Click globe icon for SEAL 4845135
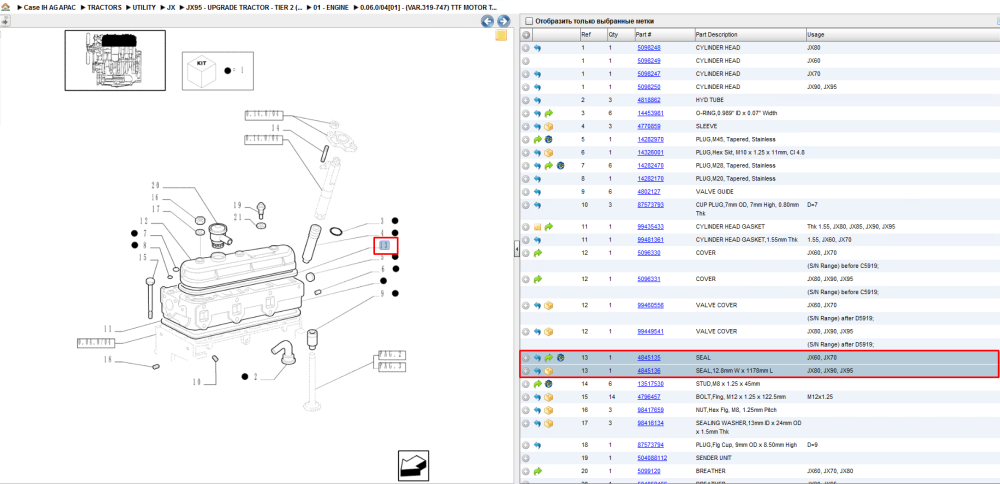Viewport: 1000px width, 484px height. 560,358
